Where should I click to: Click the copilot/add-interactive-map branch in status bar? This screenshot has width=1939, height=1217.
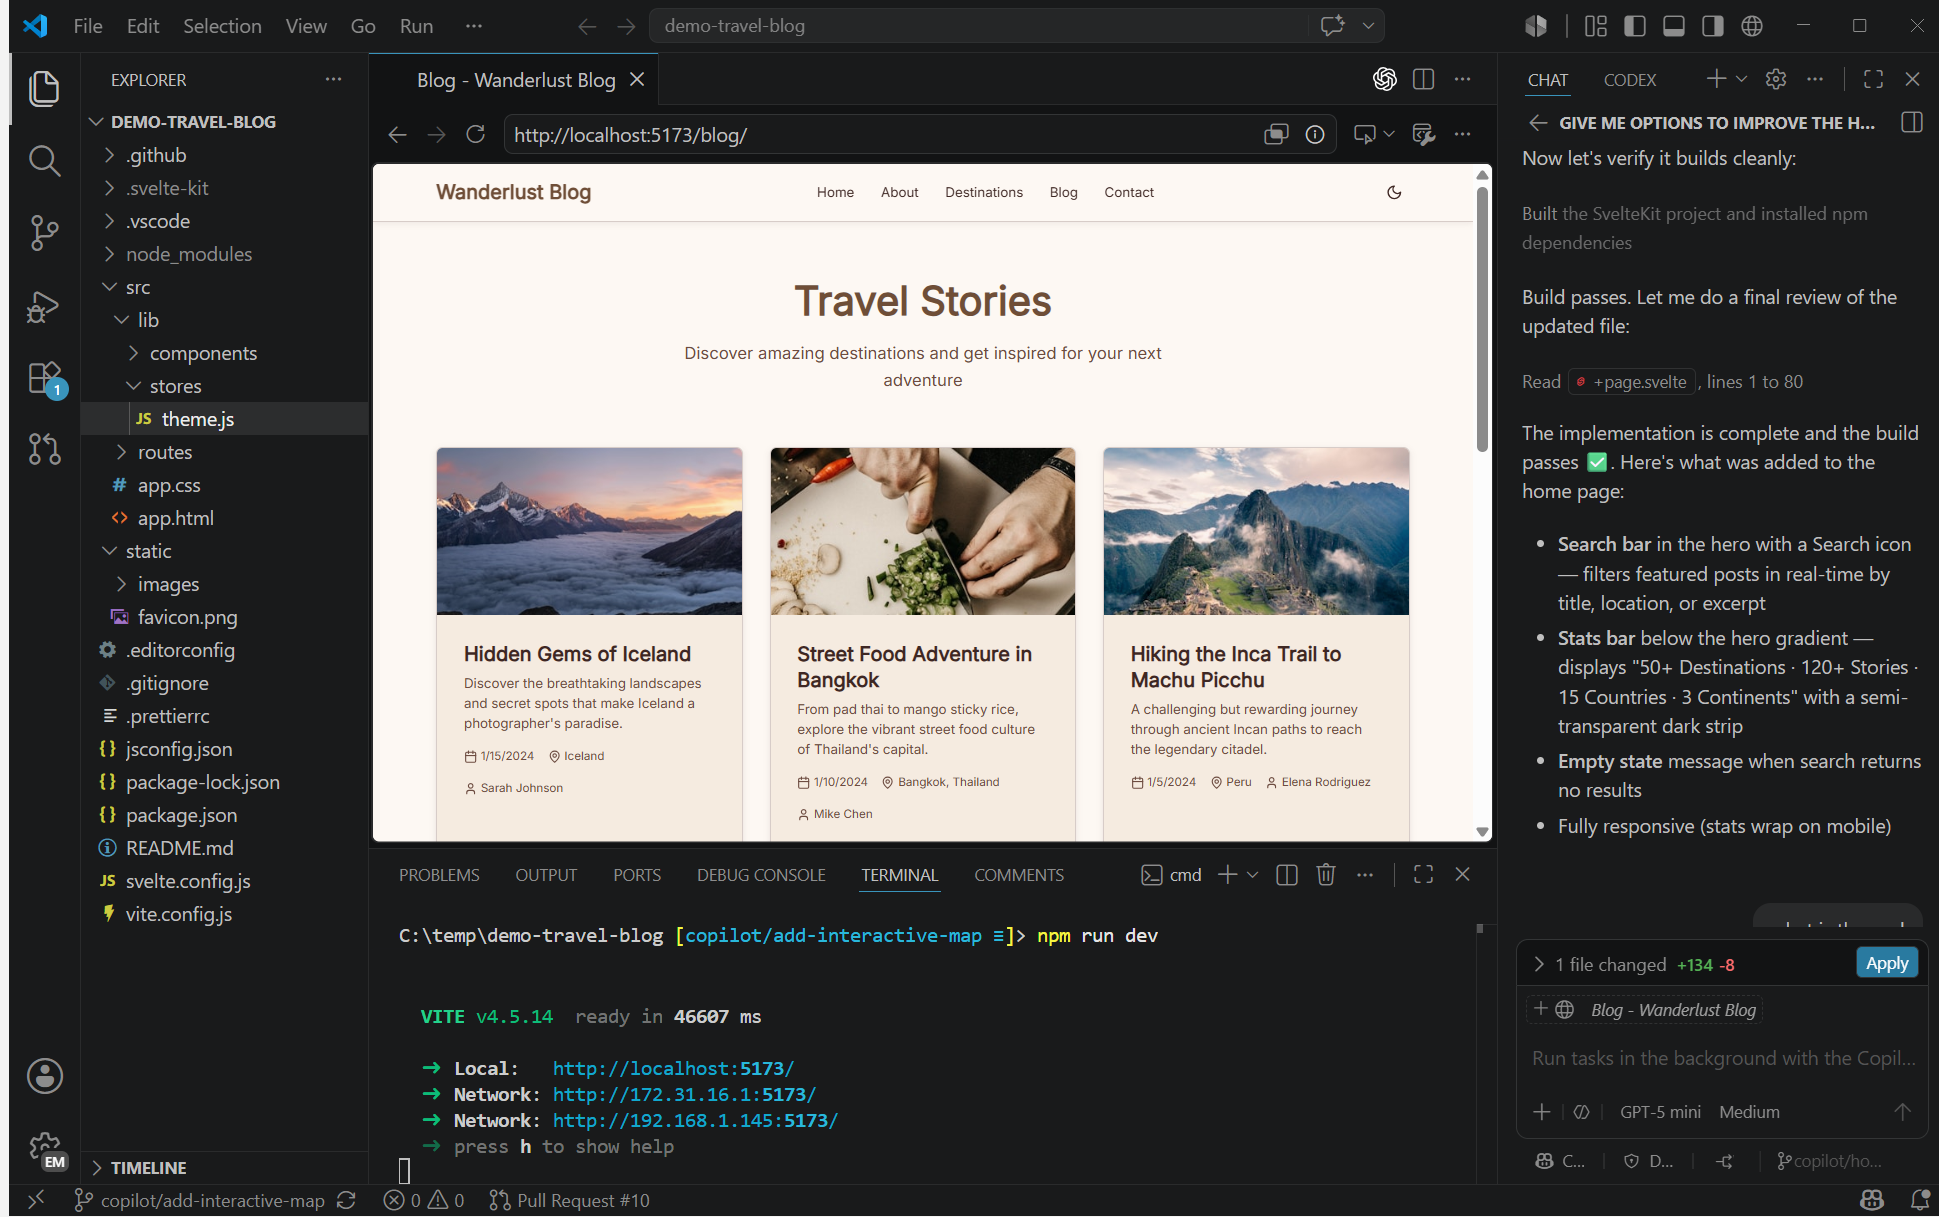coord(200,1200)
